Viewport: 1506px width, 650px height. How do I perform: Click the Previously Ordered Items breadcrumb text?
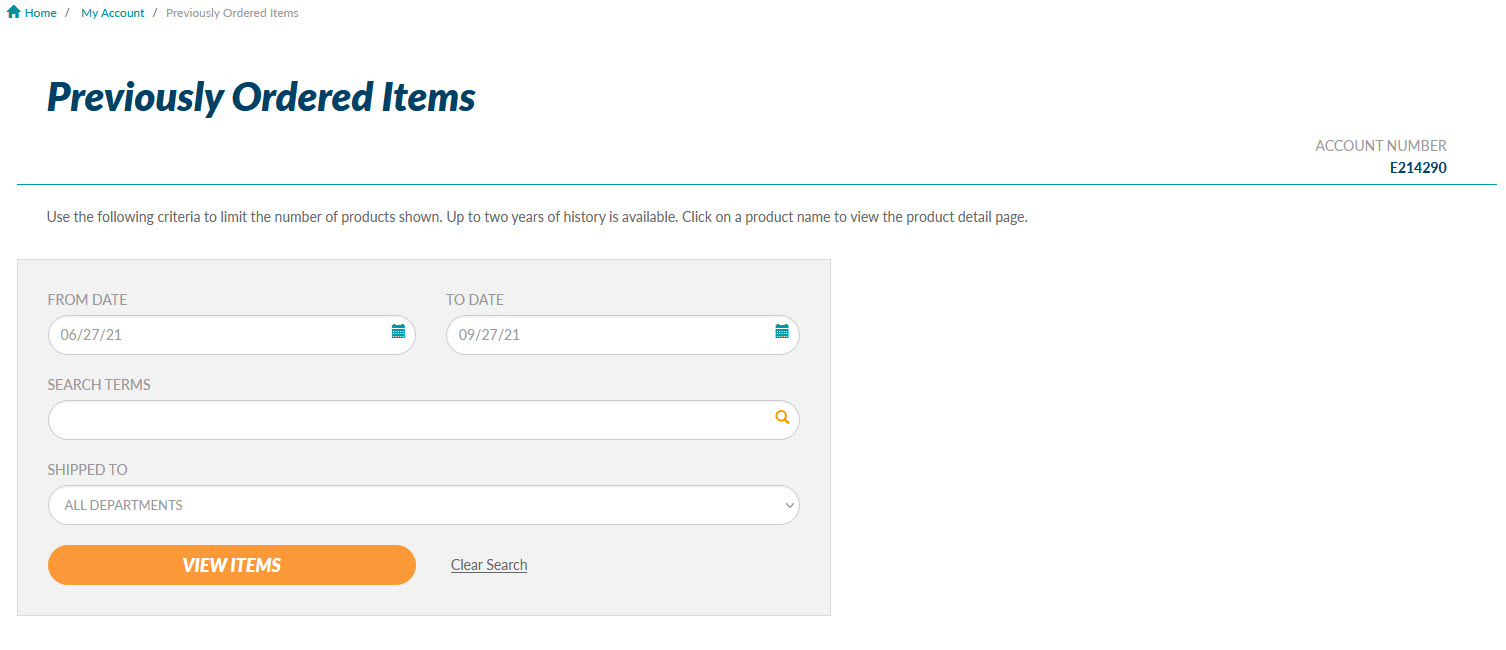232,13
